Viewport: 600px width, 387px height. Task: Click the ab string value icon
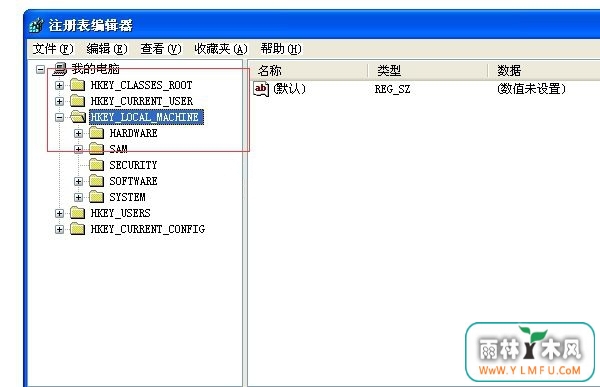click(261, 89)
